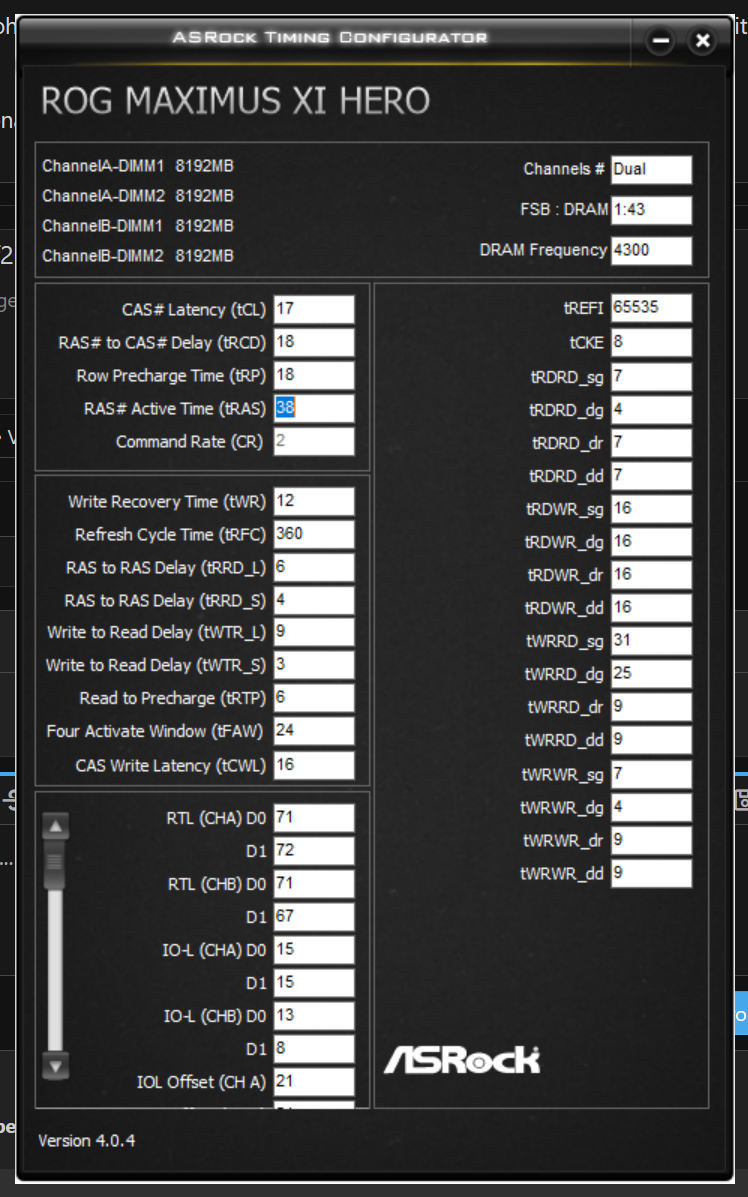Image resolution: width=748 pixels, height=1197 pixels.
Task: Focus the tRDRD_dd field
Action: pyautogui.click(x=651, y=476)
